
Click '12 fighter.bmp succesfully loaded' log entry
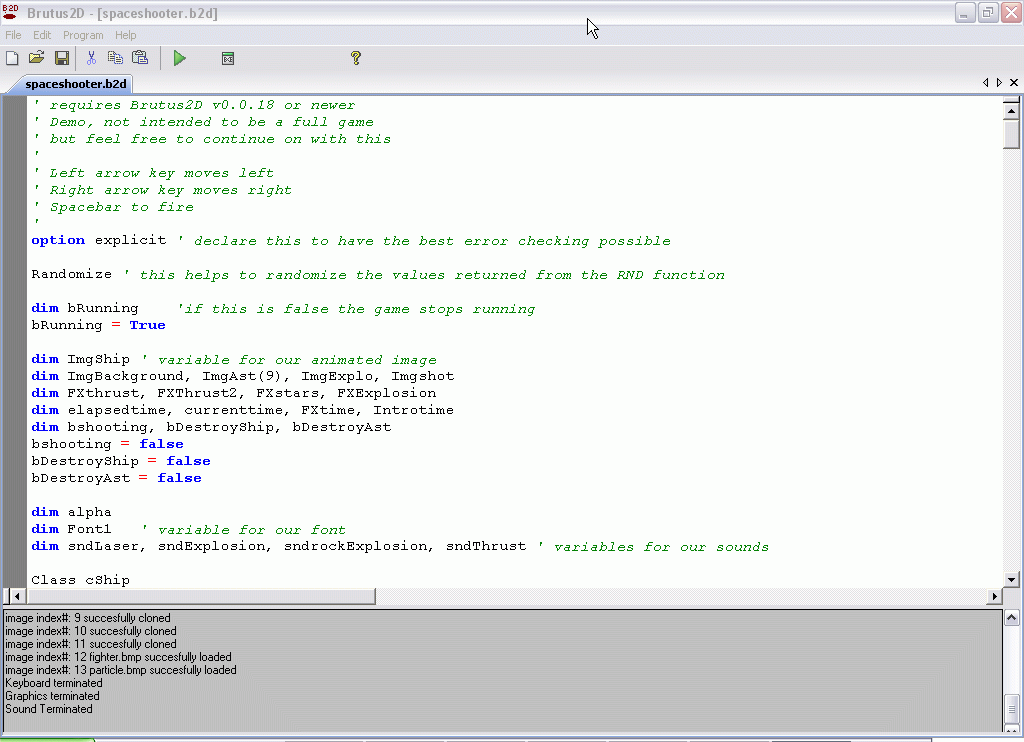click(x=118, y=656)
